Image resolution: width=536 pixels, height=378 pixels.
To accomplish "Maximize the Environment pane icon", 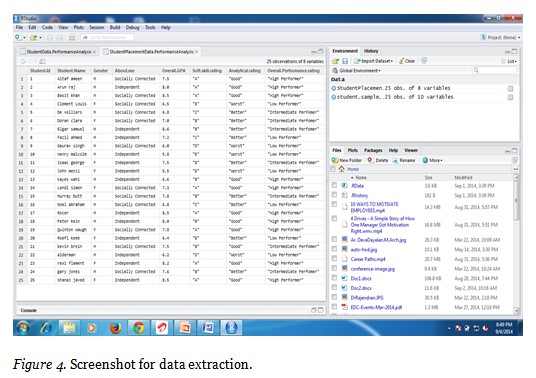I will 514,51.
